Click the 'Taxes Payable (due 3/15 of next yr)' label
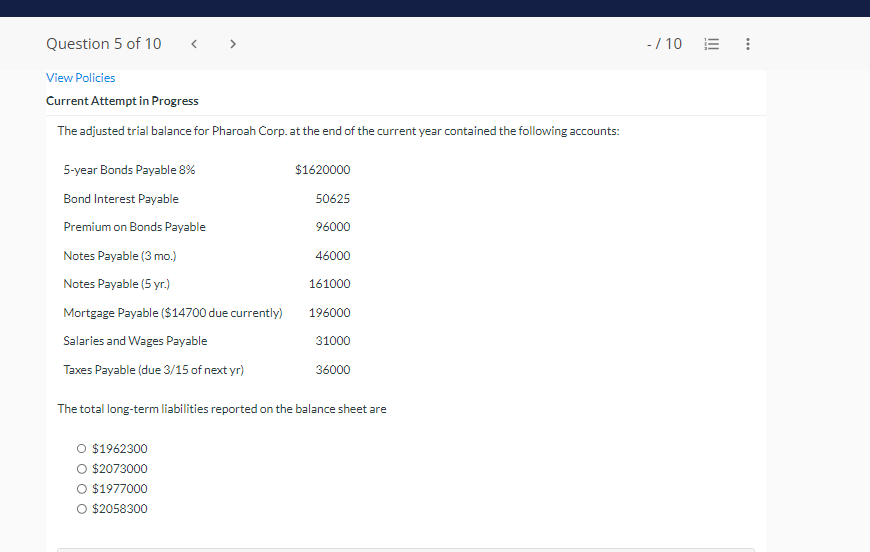 [154, 370]
